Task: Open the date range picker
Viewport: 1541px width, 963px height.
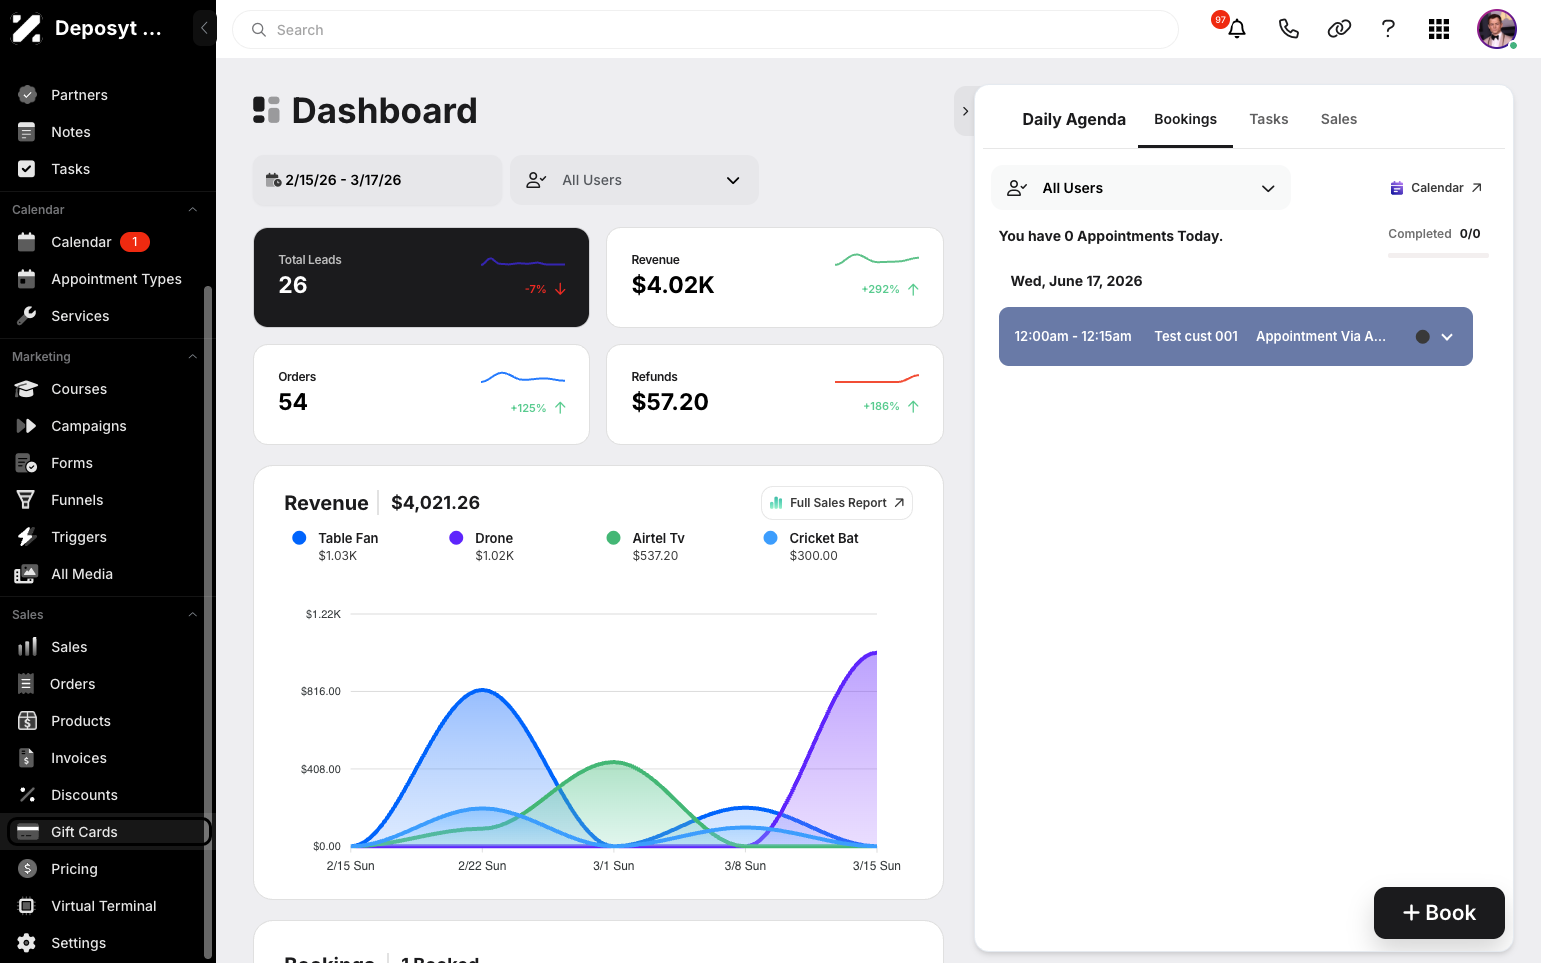Action: [377, 180]
